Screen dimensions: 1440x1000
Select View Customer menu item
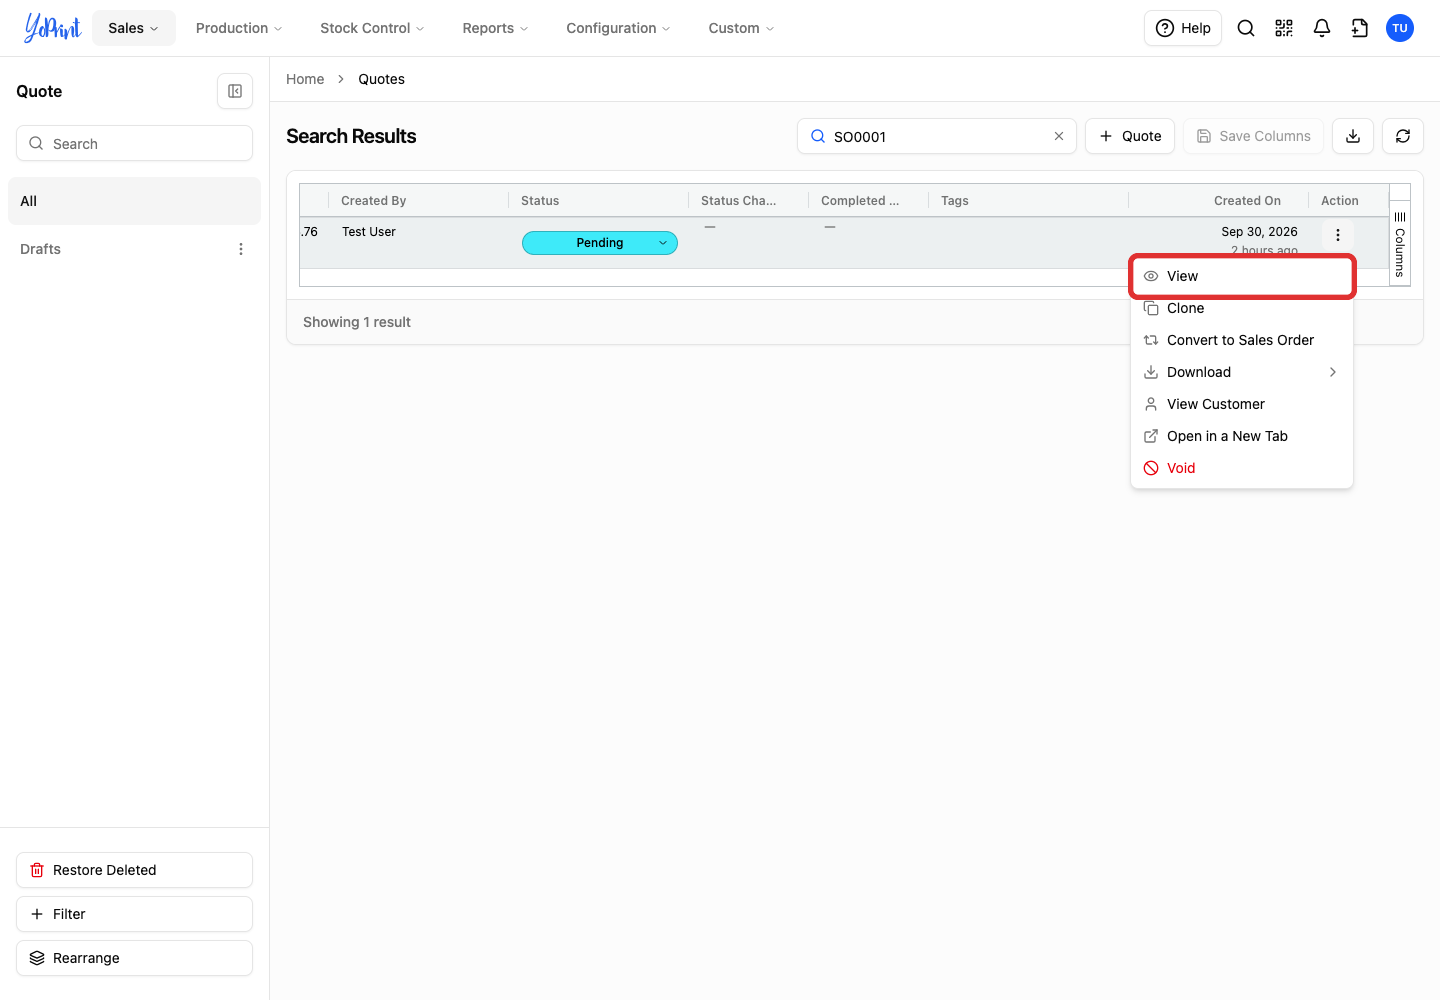(x=1242, y=404)
